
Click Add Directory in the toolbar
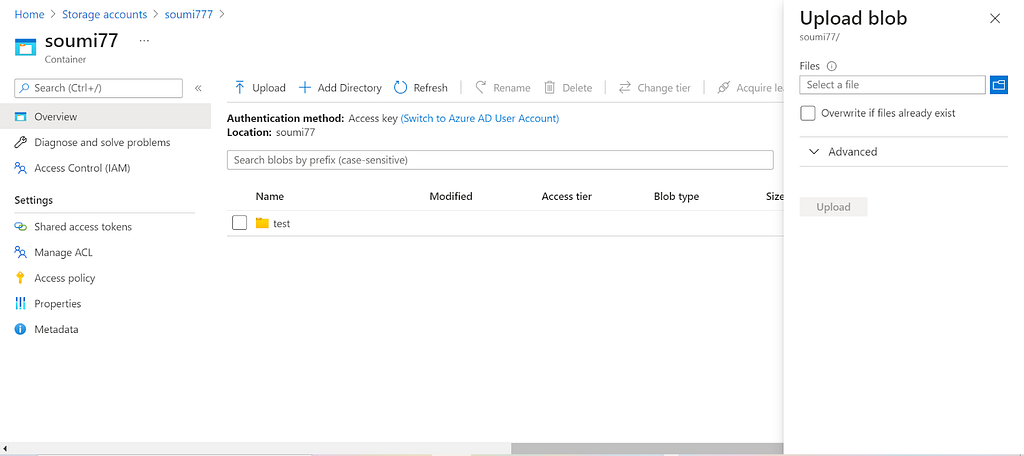(x=340, y=88)
